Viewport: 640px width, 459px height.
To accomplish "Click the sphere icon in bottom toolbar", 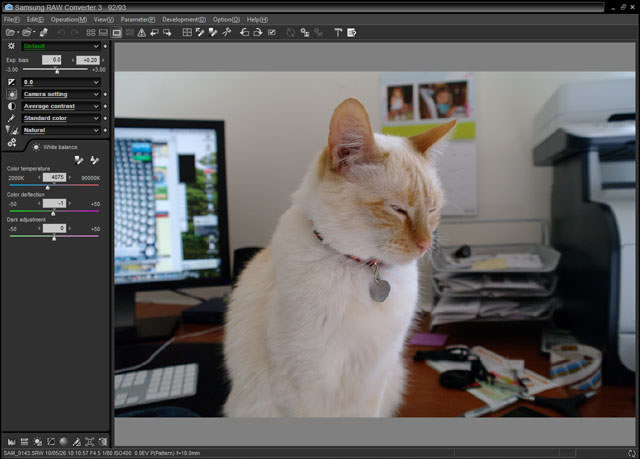I will (63, 441).
